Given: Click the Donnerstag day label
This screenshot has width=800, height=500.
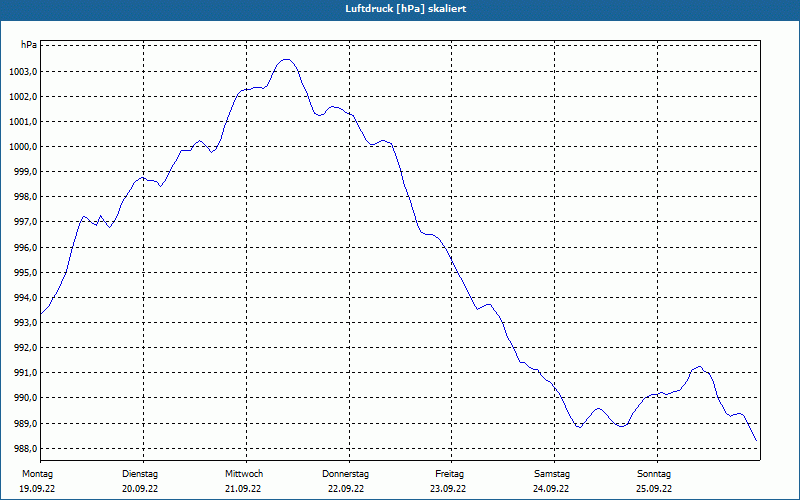Looking at the screenshot, I should 345,474.
